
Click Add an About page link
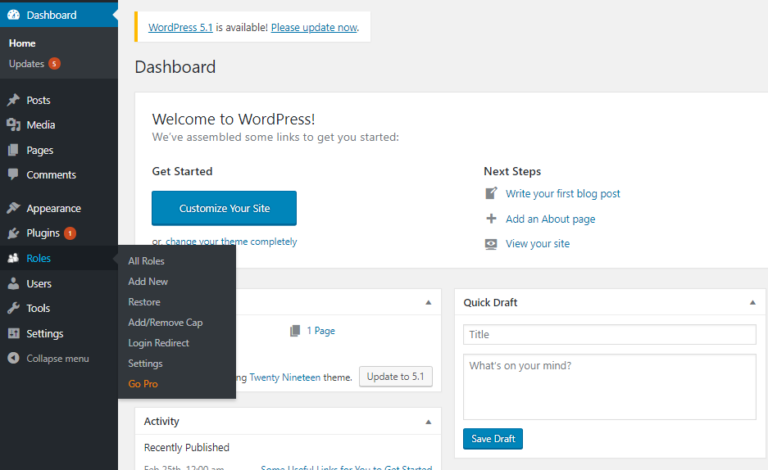pos(550,219)
